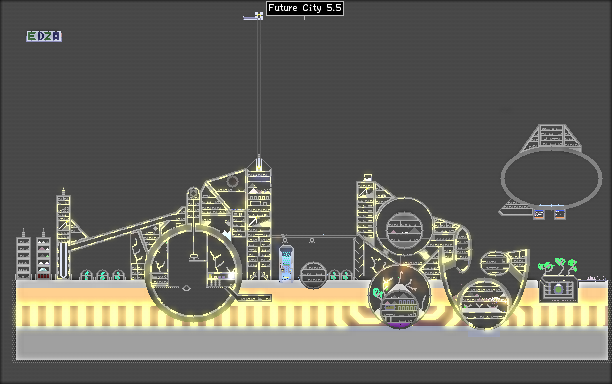Viewport: 612px width, 384px height.
Task: Click the green trees above the small bunker
Action: pyautogui.click(x=558, y=267)
